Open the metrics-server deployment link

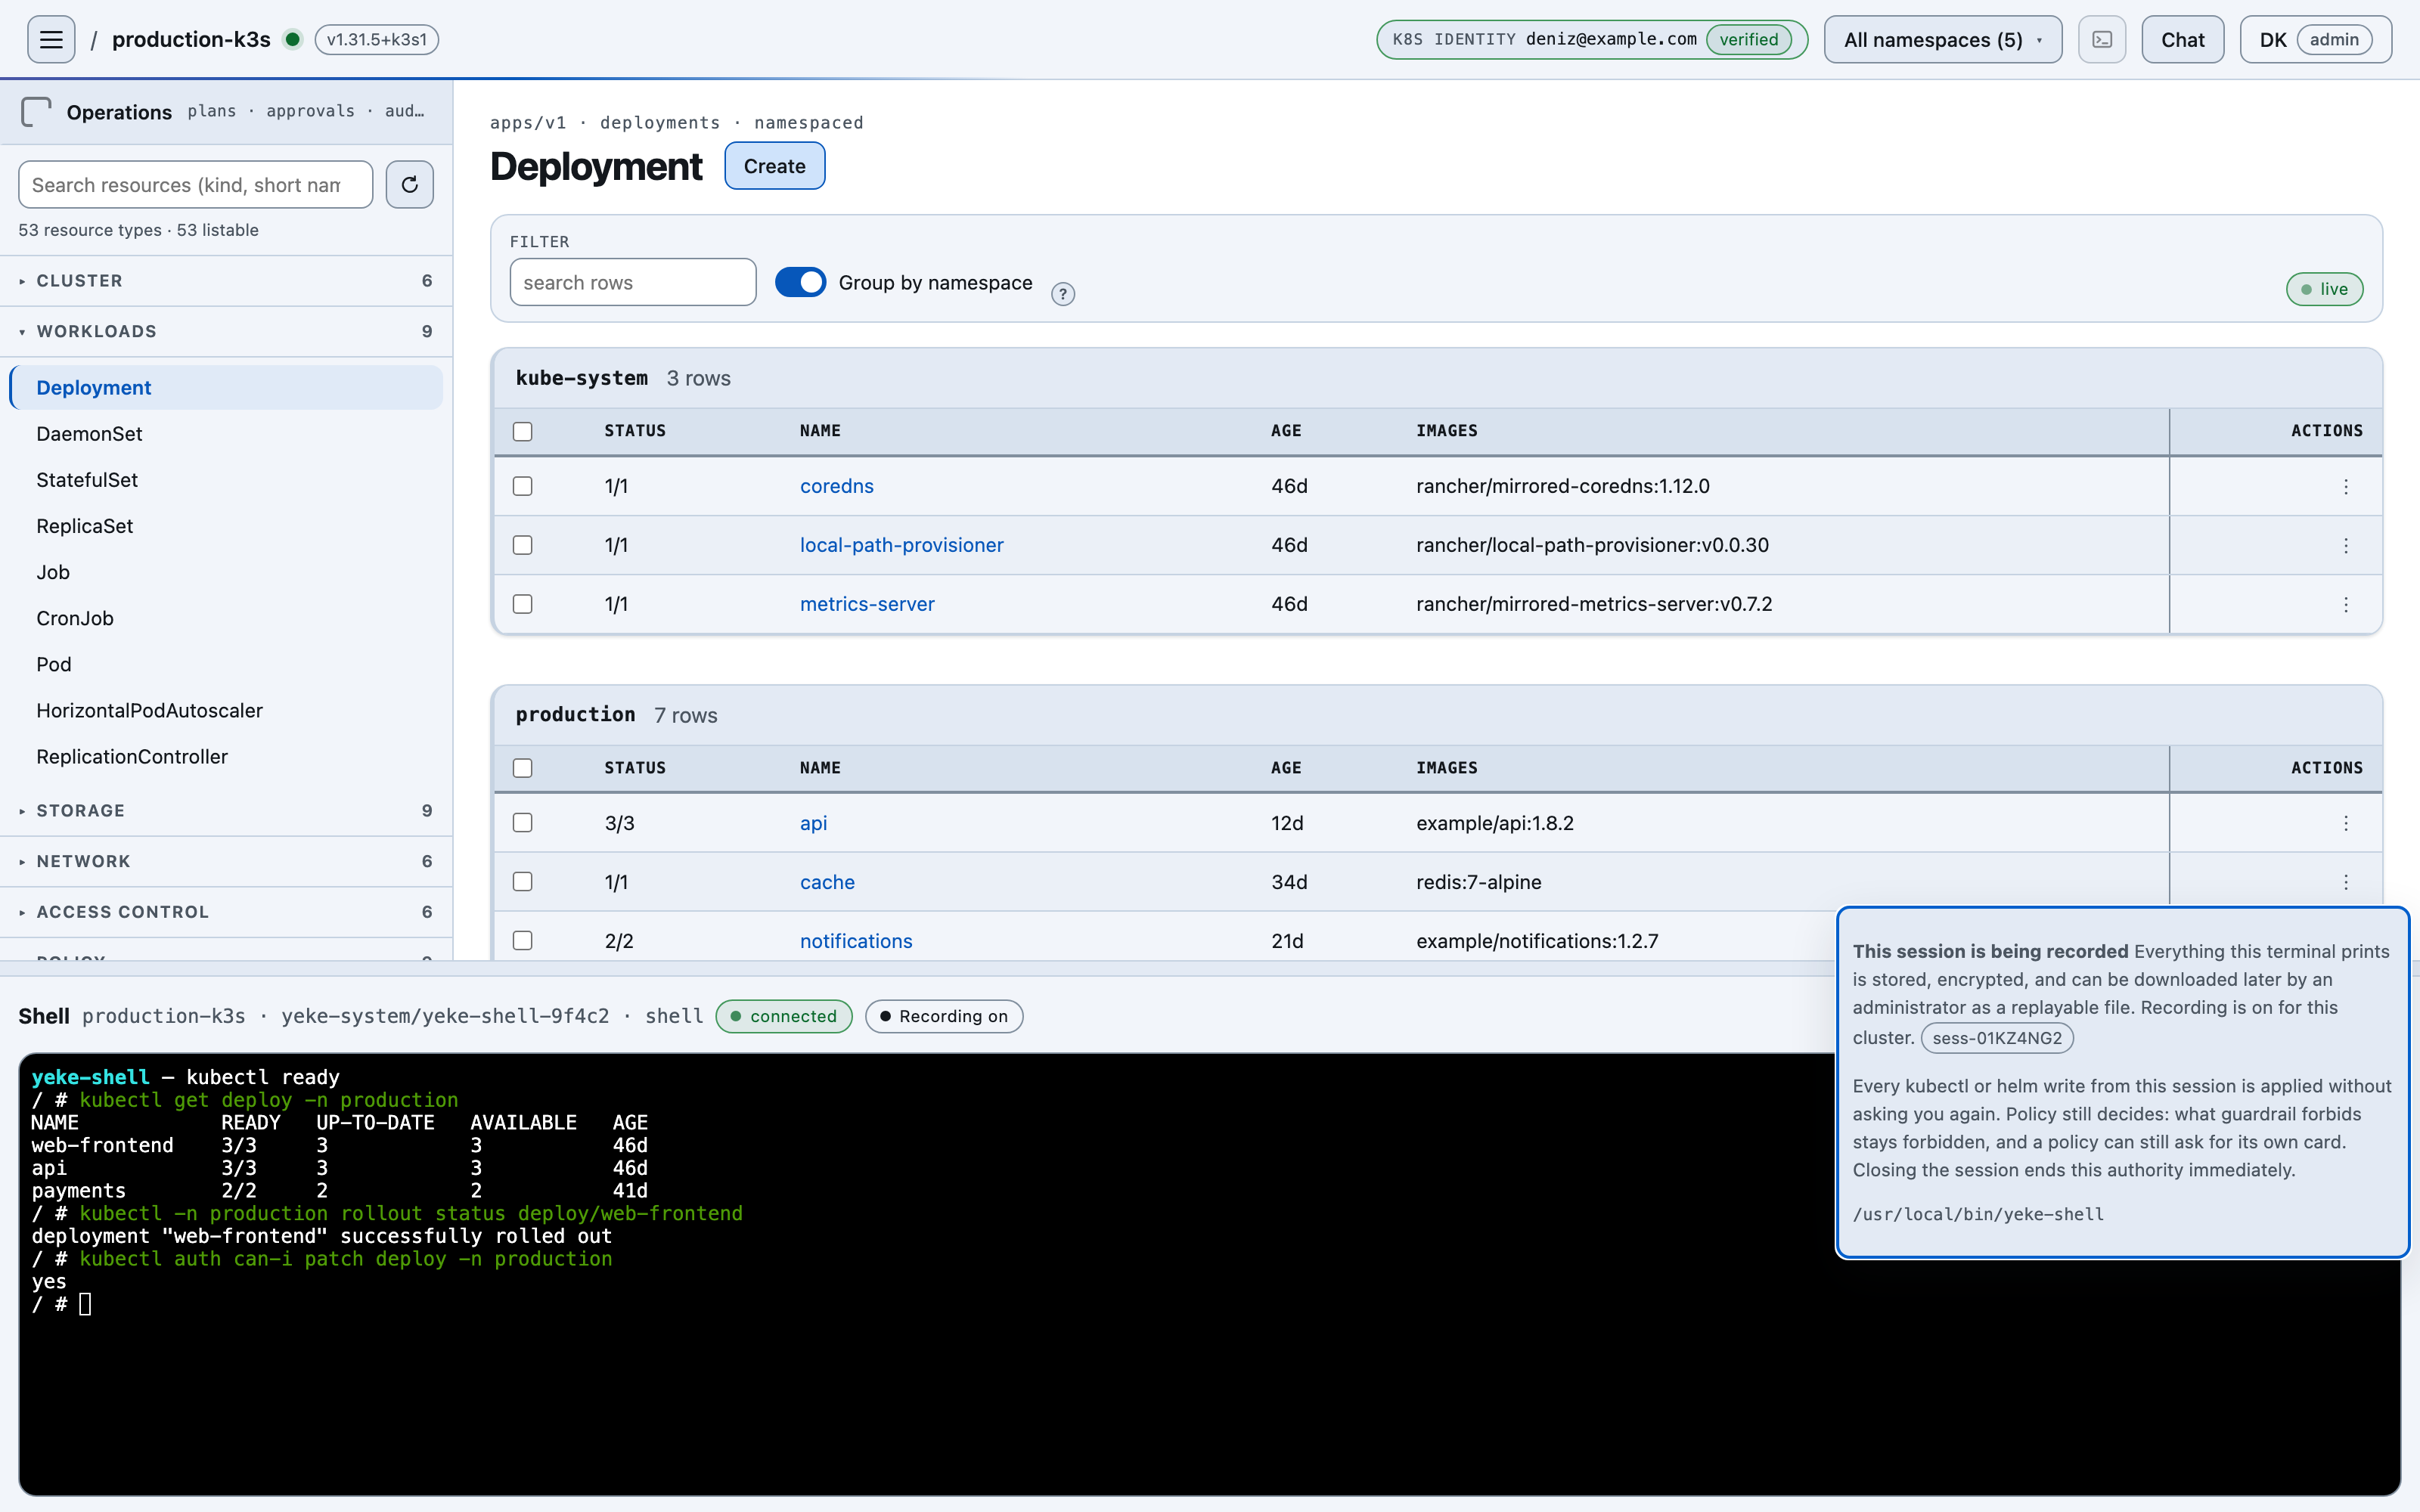point(867,604)
